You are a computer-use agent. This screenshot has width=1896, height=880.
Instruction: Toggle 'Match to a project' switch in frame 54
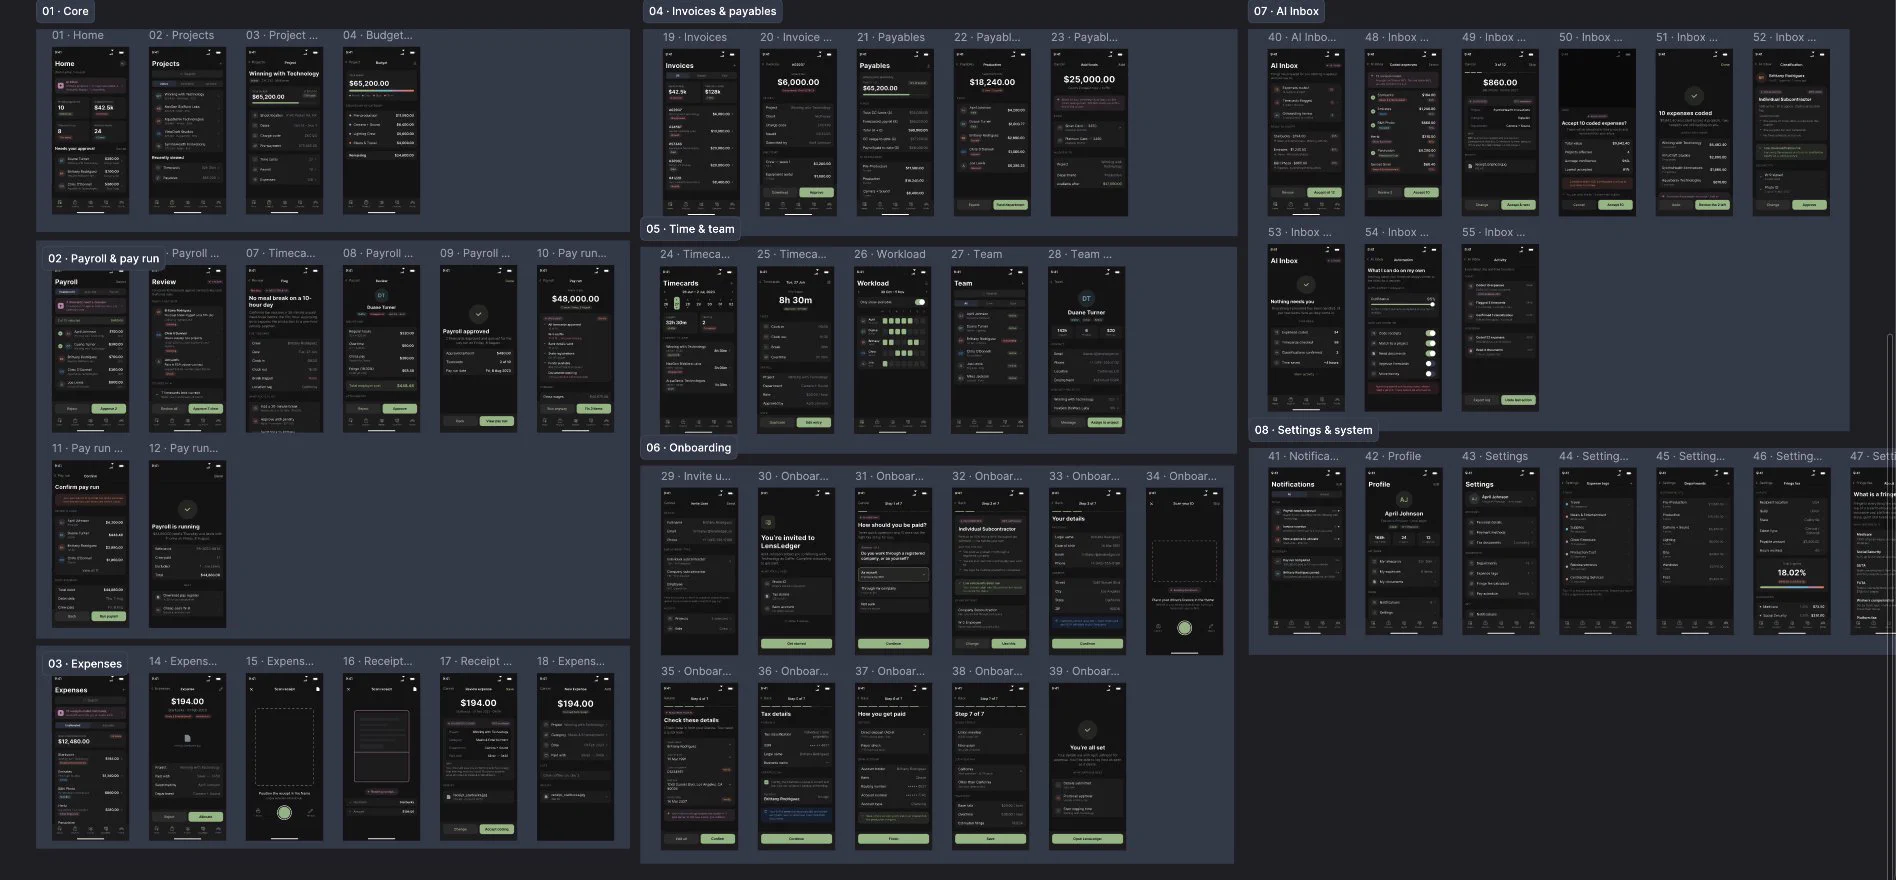(1431, 343)
